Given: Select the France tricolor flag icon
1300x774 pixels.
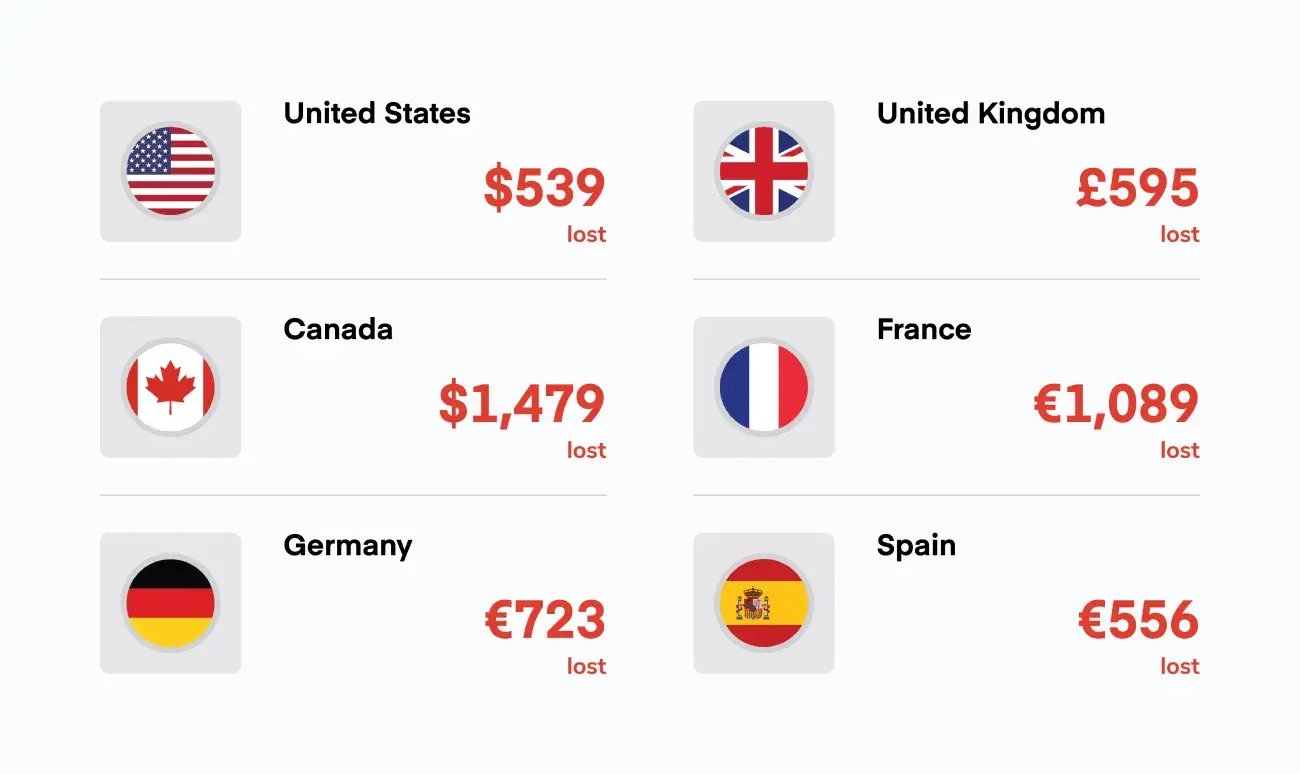Looking at the screenshot, I should (x=763, y=387).
